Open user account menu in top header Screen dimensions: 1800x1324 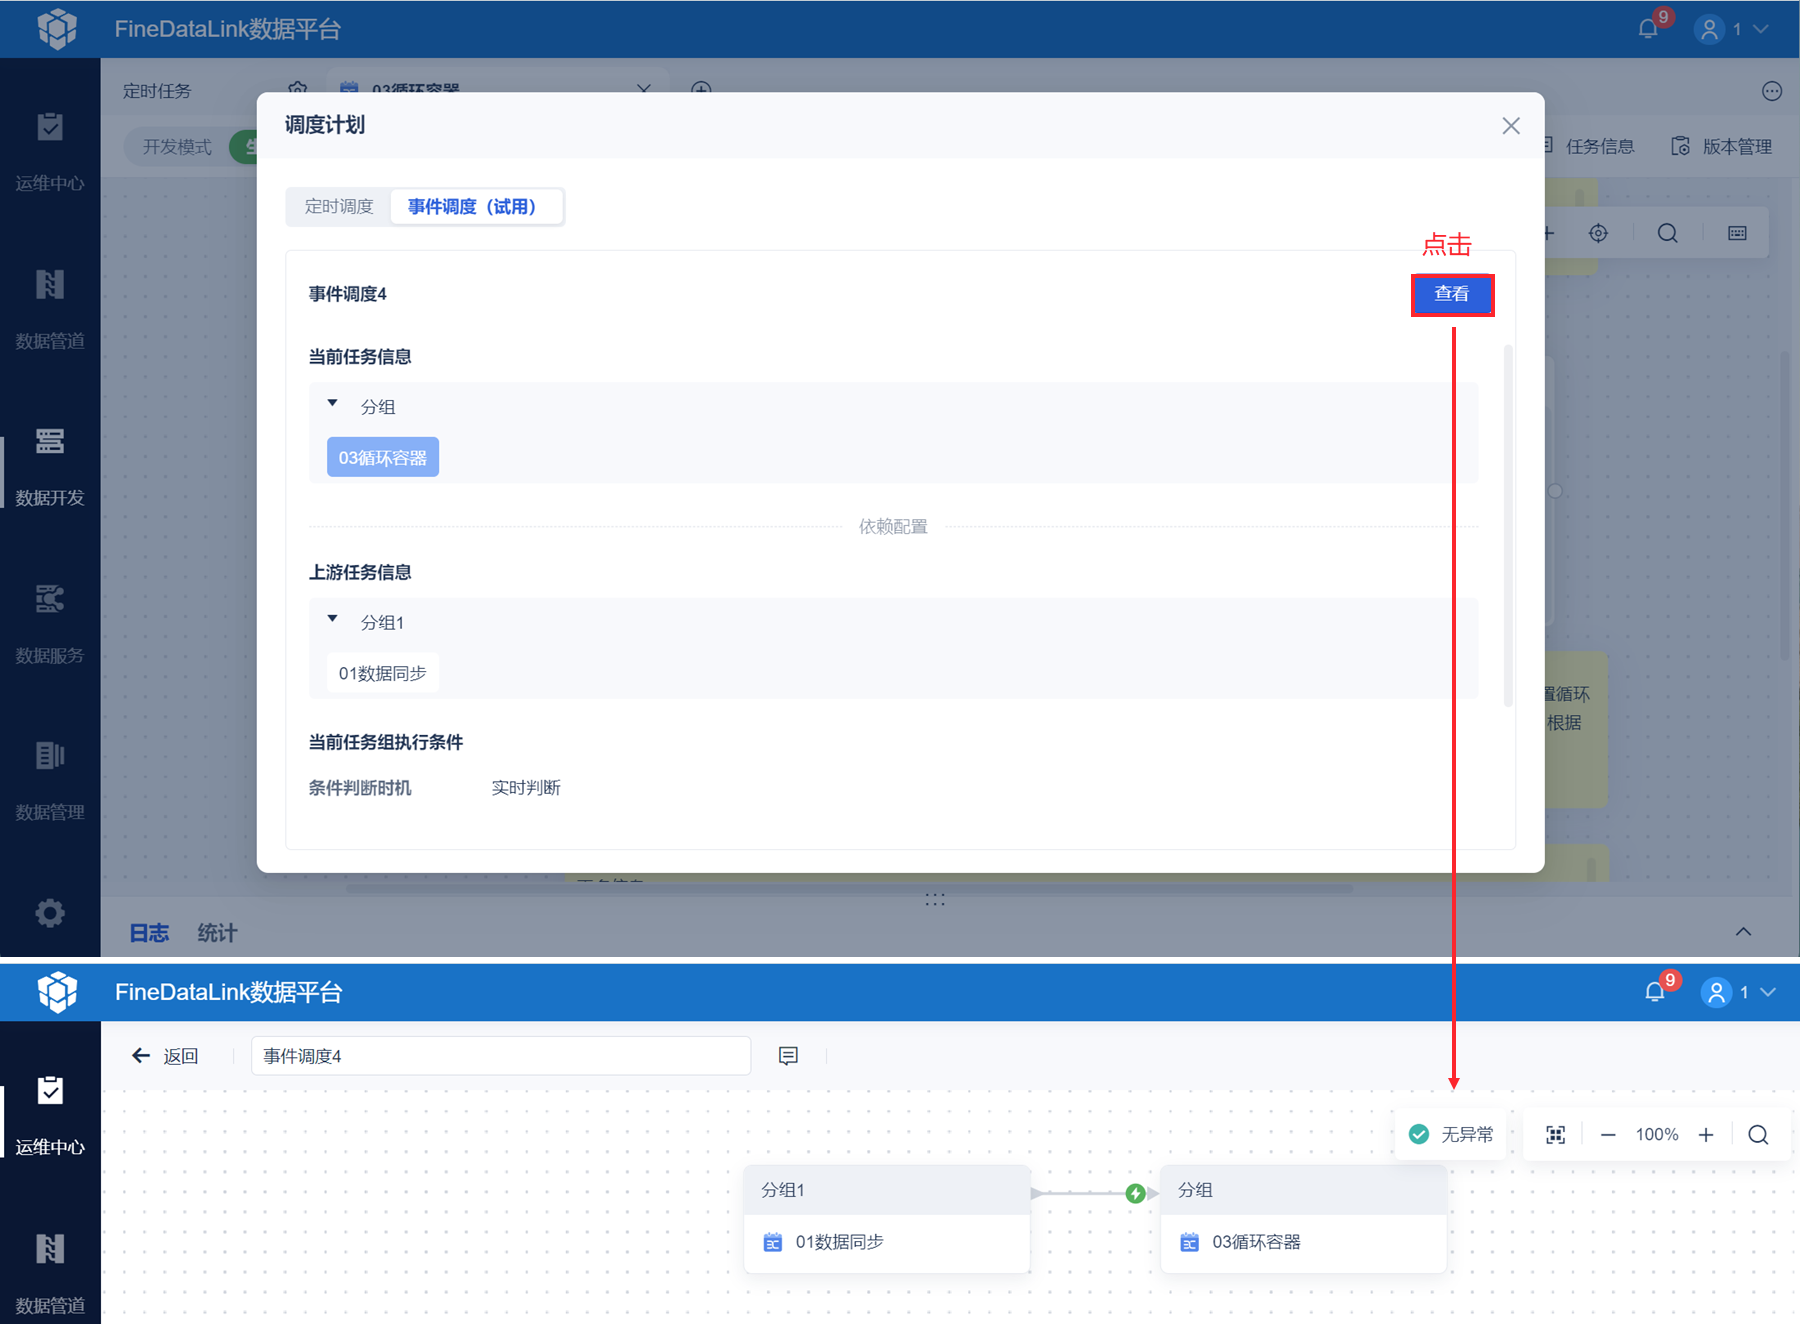pos(1733,29)
